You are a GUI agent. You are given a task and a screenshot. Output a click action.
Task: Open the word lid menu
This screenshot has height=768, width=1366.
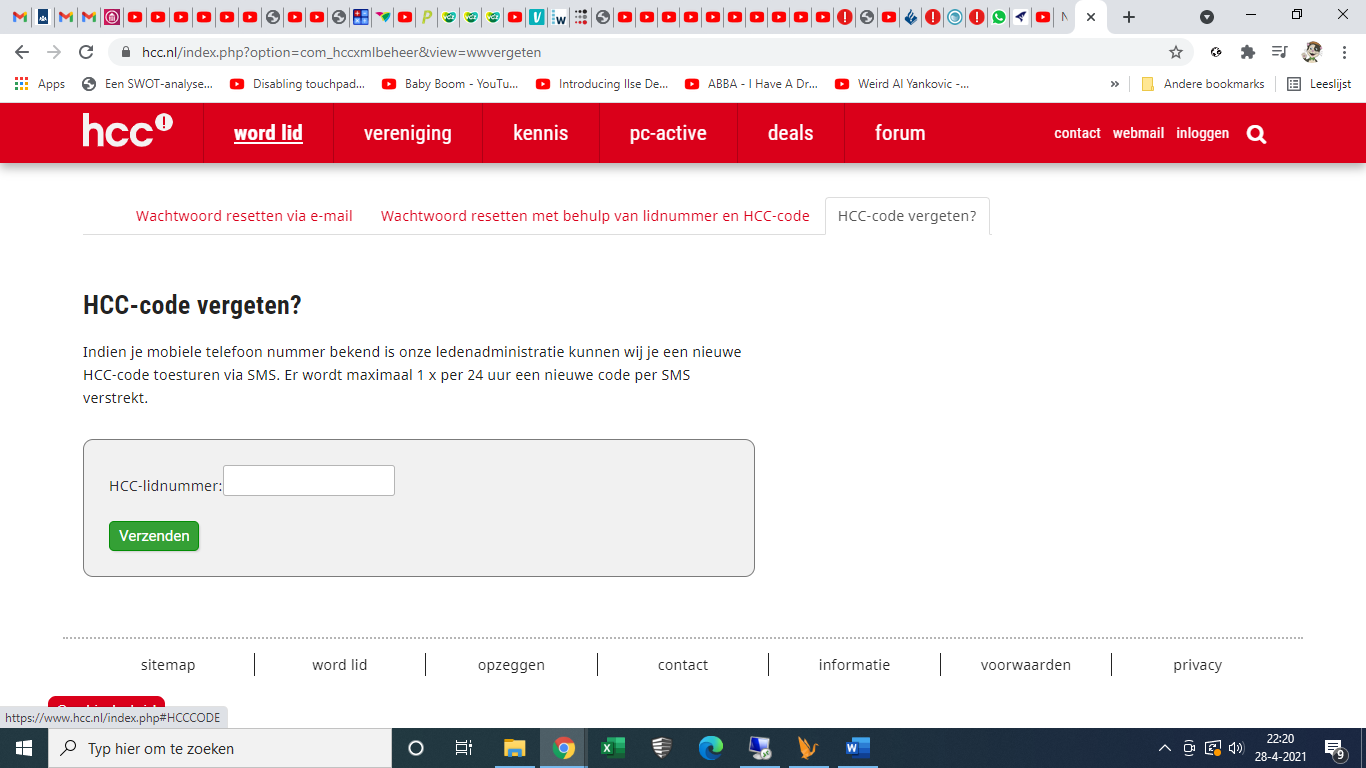268,133
